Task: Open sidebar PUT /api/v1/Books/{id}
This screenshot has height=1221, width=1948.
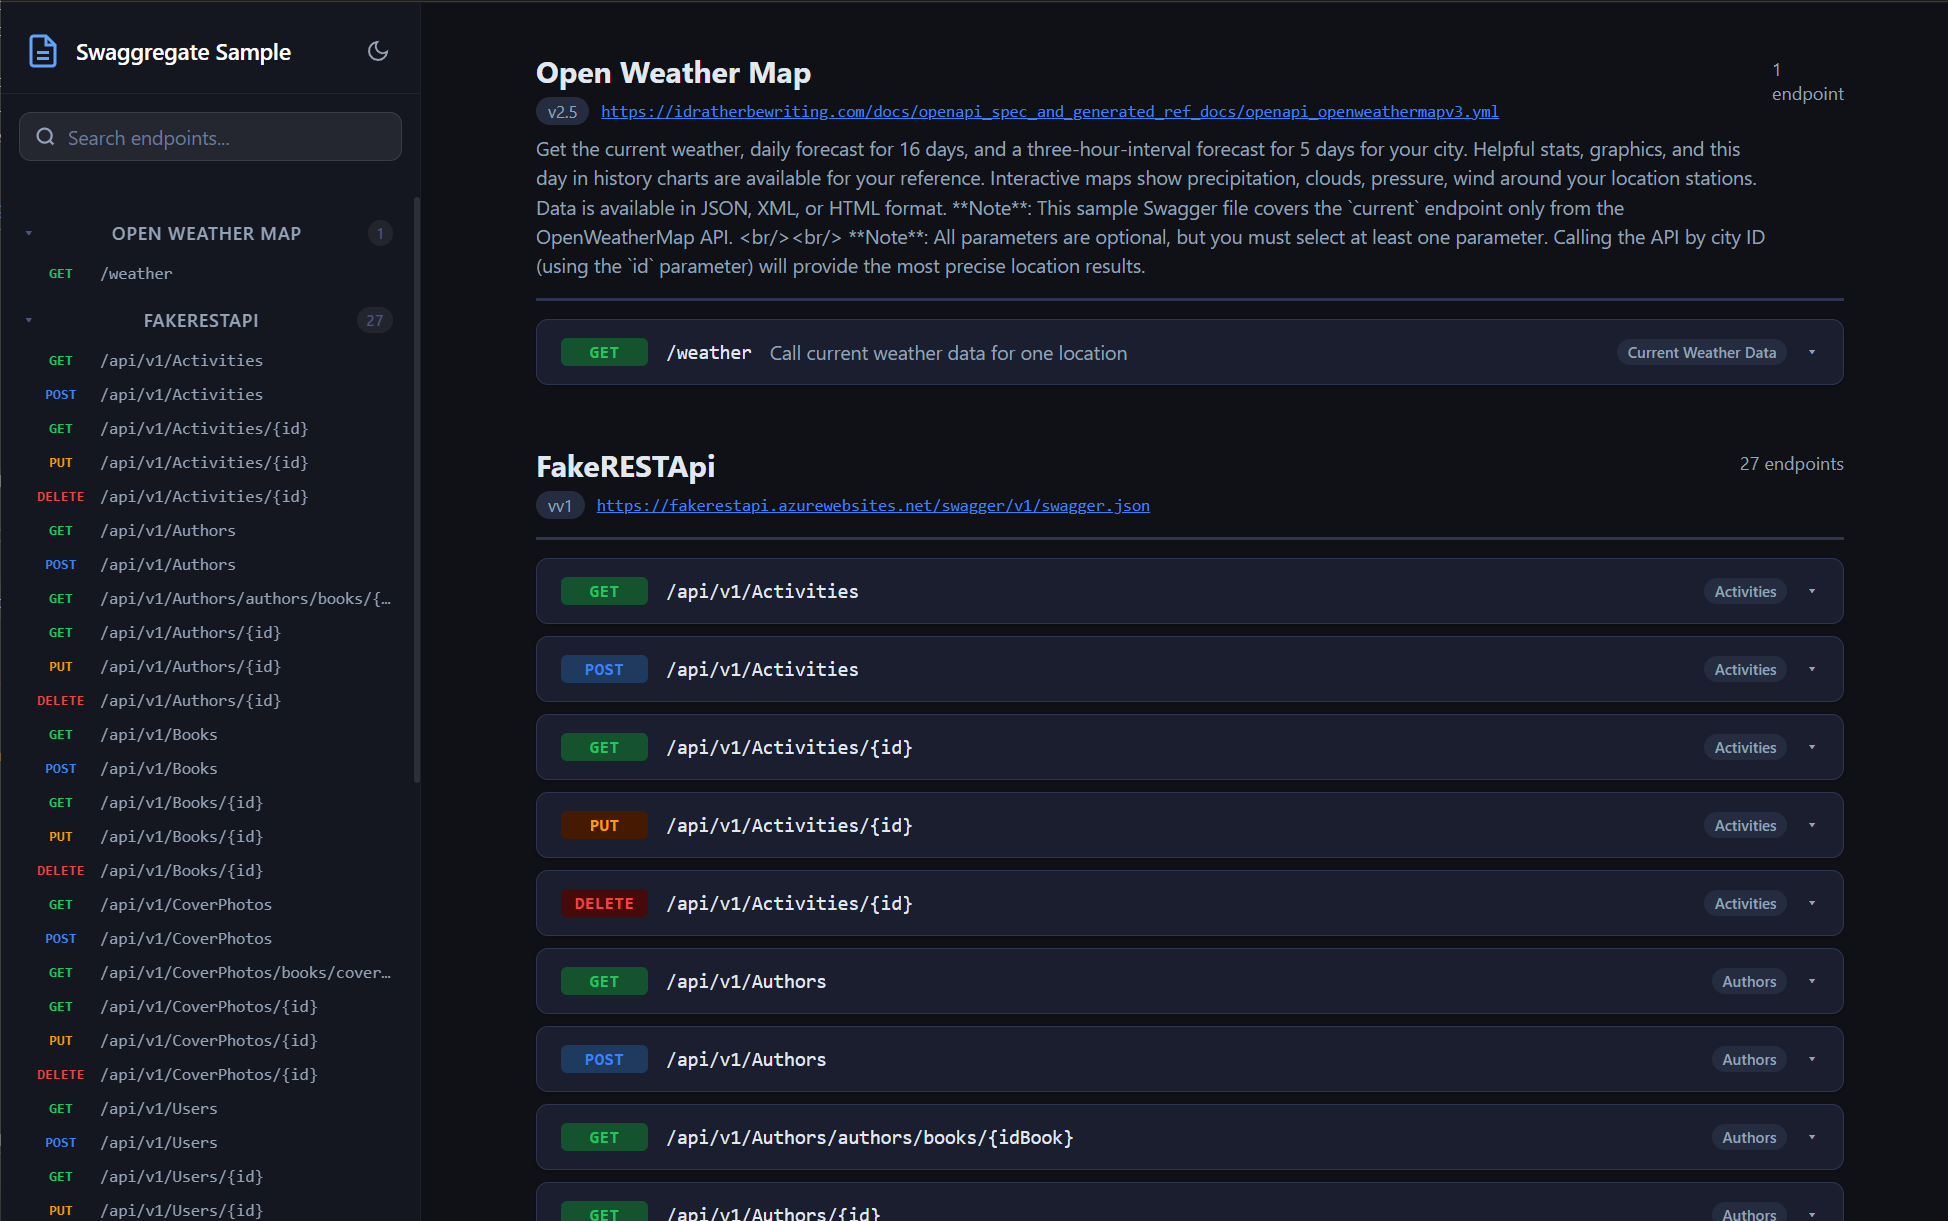Action: coord(210,836)
